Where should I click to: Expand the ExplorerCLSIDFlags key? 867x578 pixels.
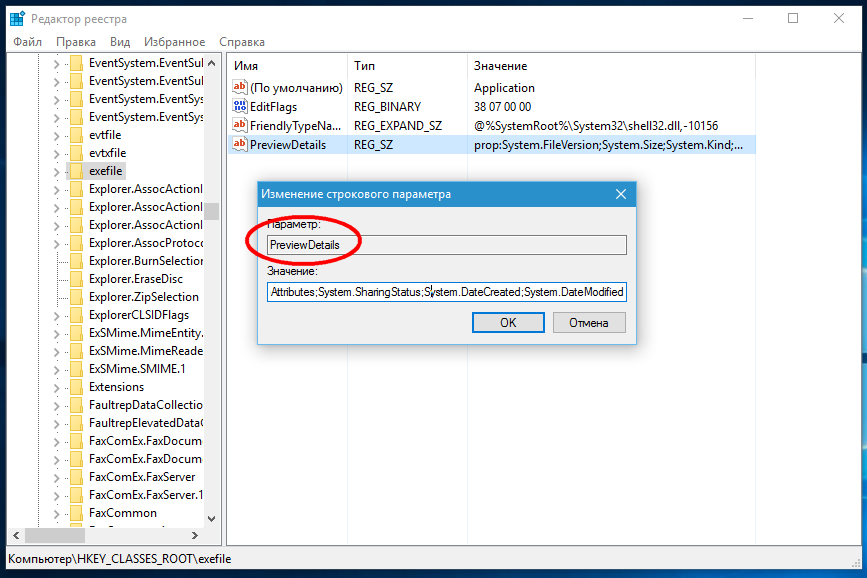pyautogui.click(x=56, y=316)
